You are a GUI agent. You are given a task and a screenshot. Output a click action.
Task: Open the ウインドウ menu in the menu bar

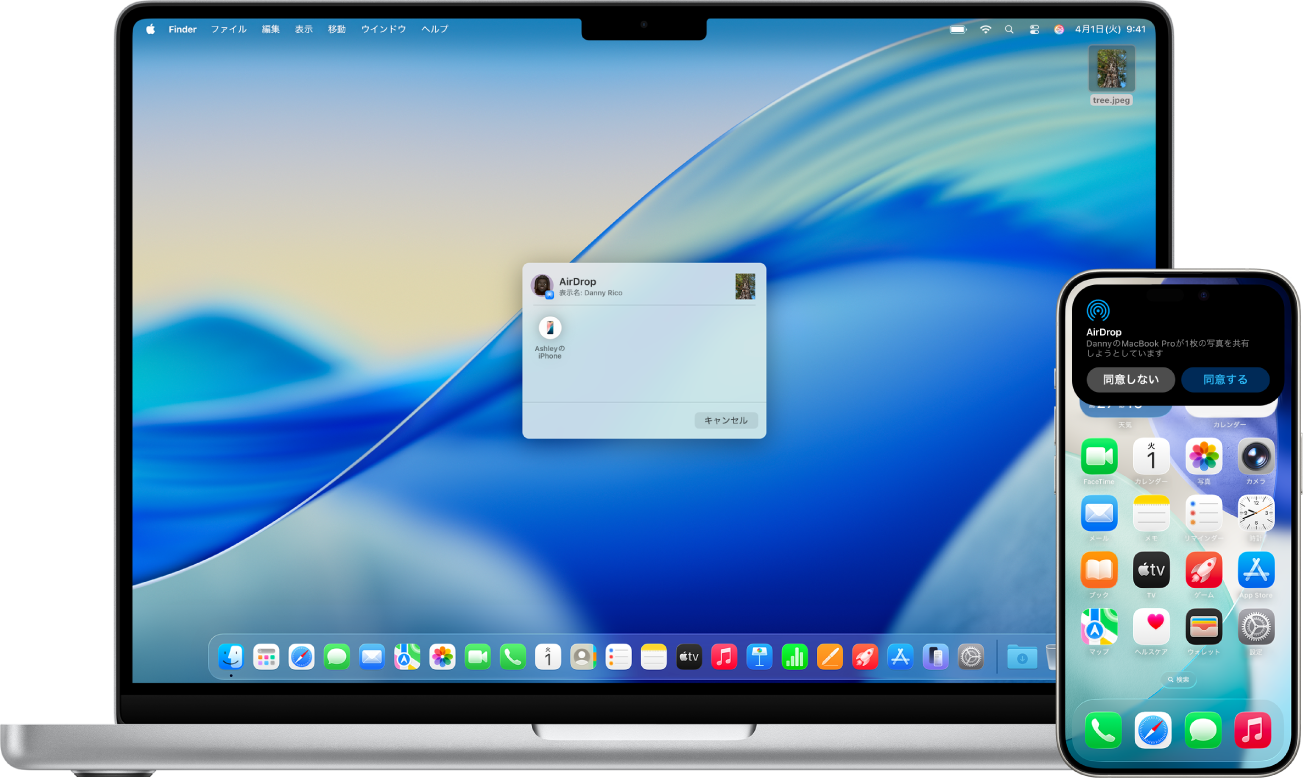(382, 29)
